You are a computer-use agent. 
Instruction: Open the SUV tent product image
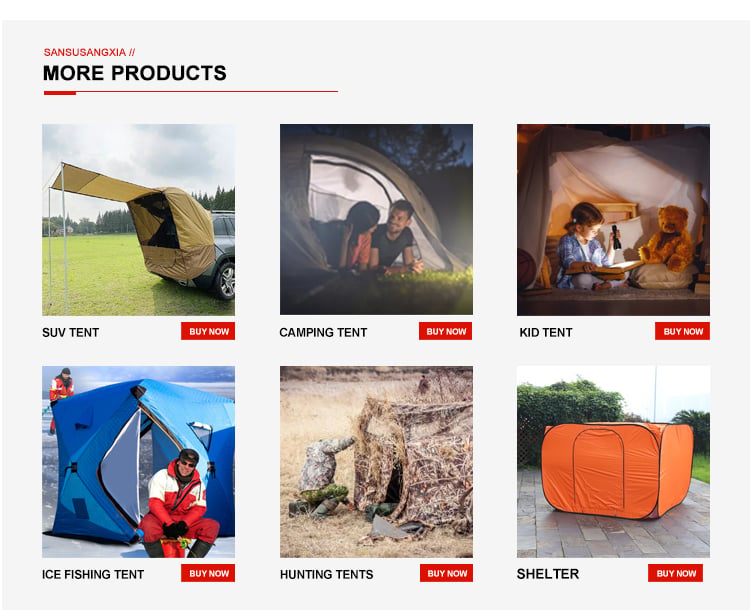[138, 220]
